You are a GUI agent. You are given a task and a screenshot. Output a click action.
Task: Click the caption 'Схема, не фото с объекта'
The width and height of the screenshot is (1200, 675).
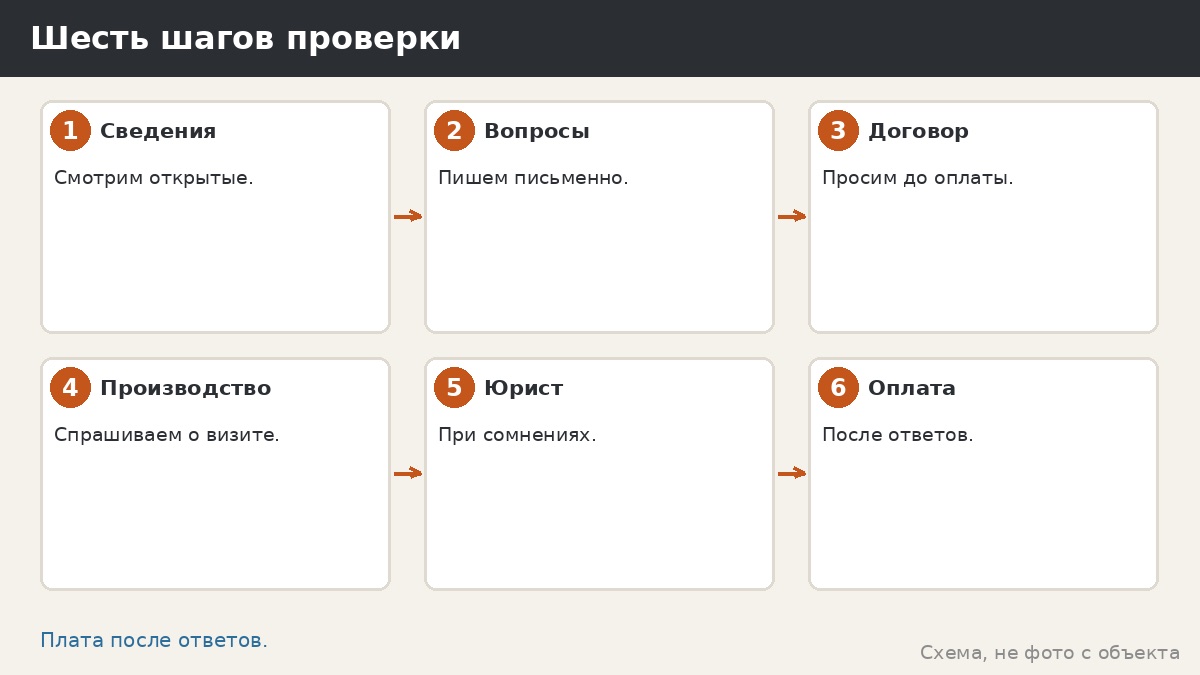pyautogui.click(x=1050, y=653)
